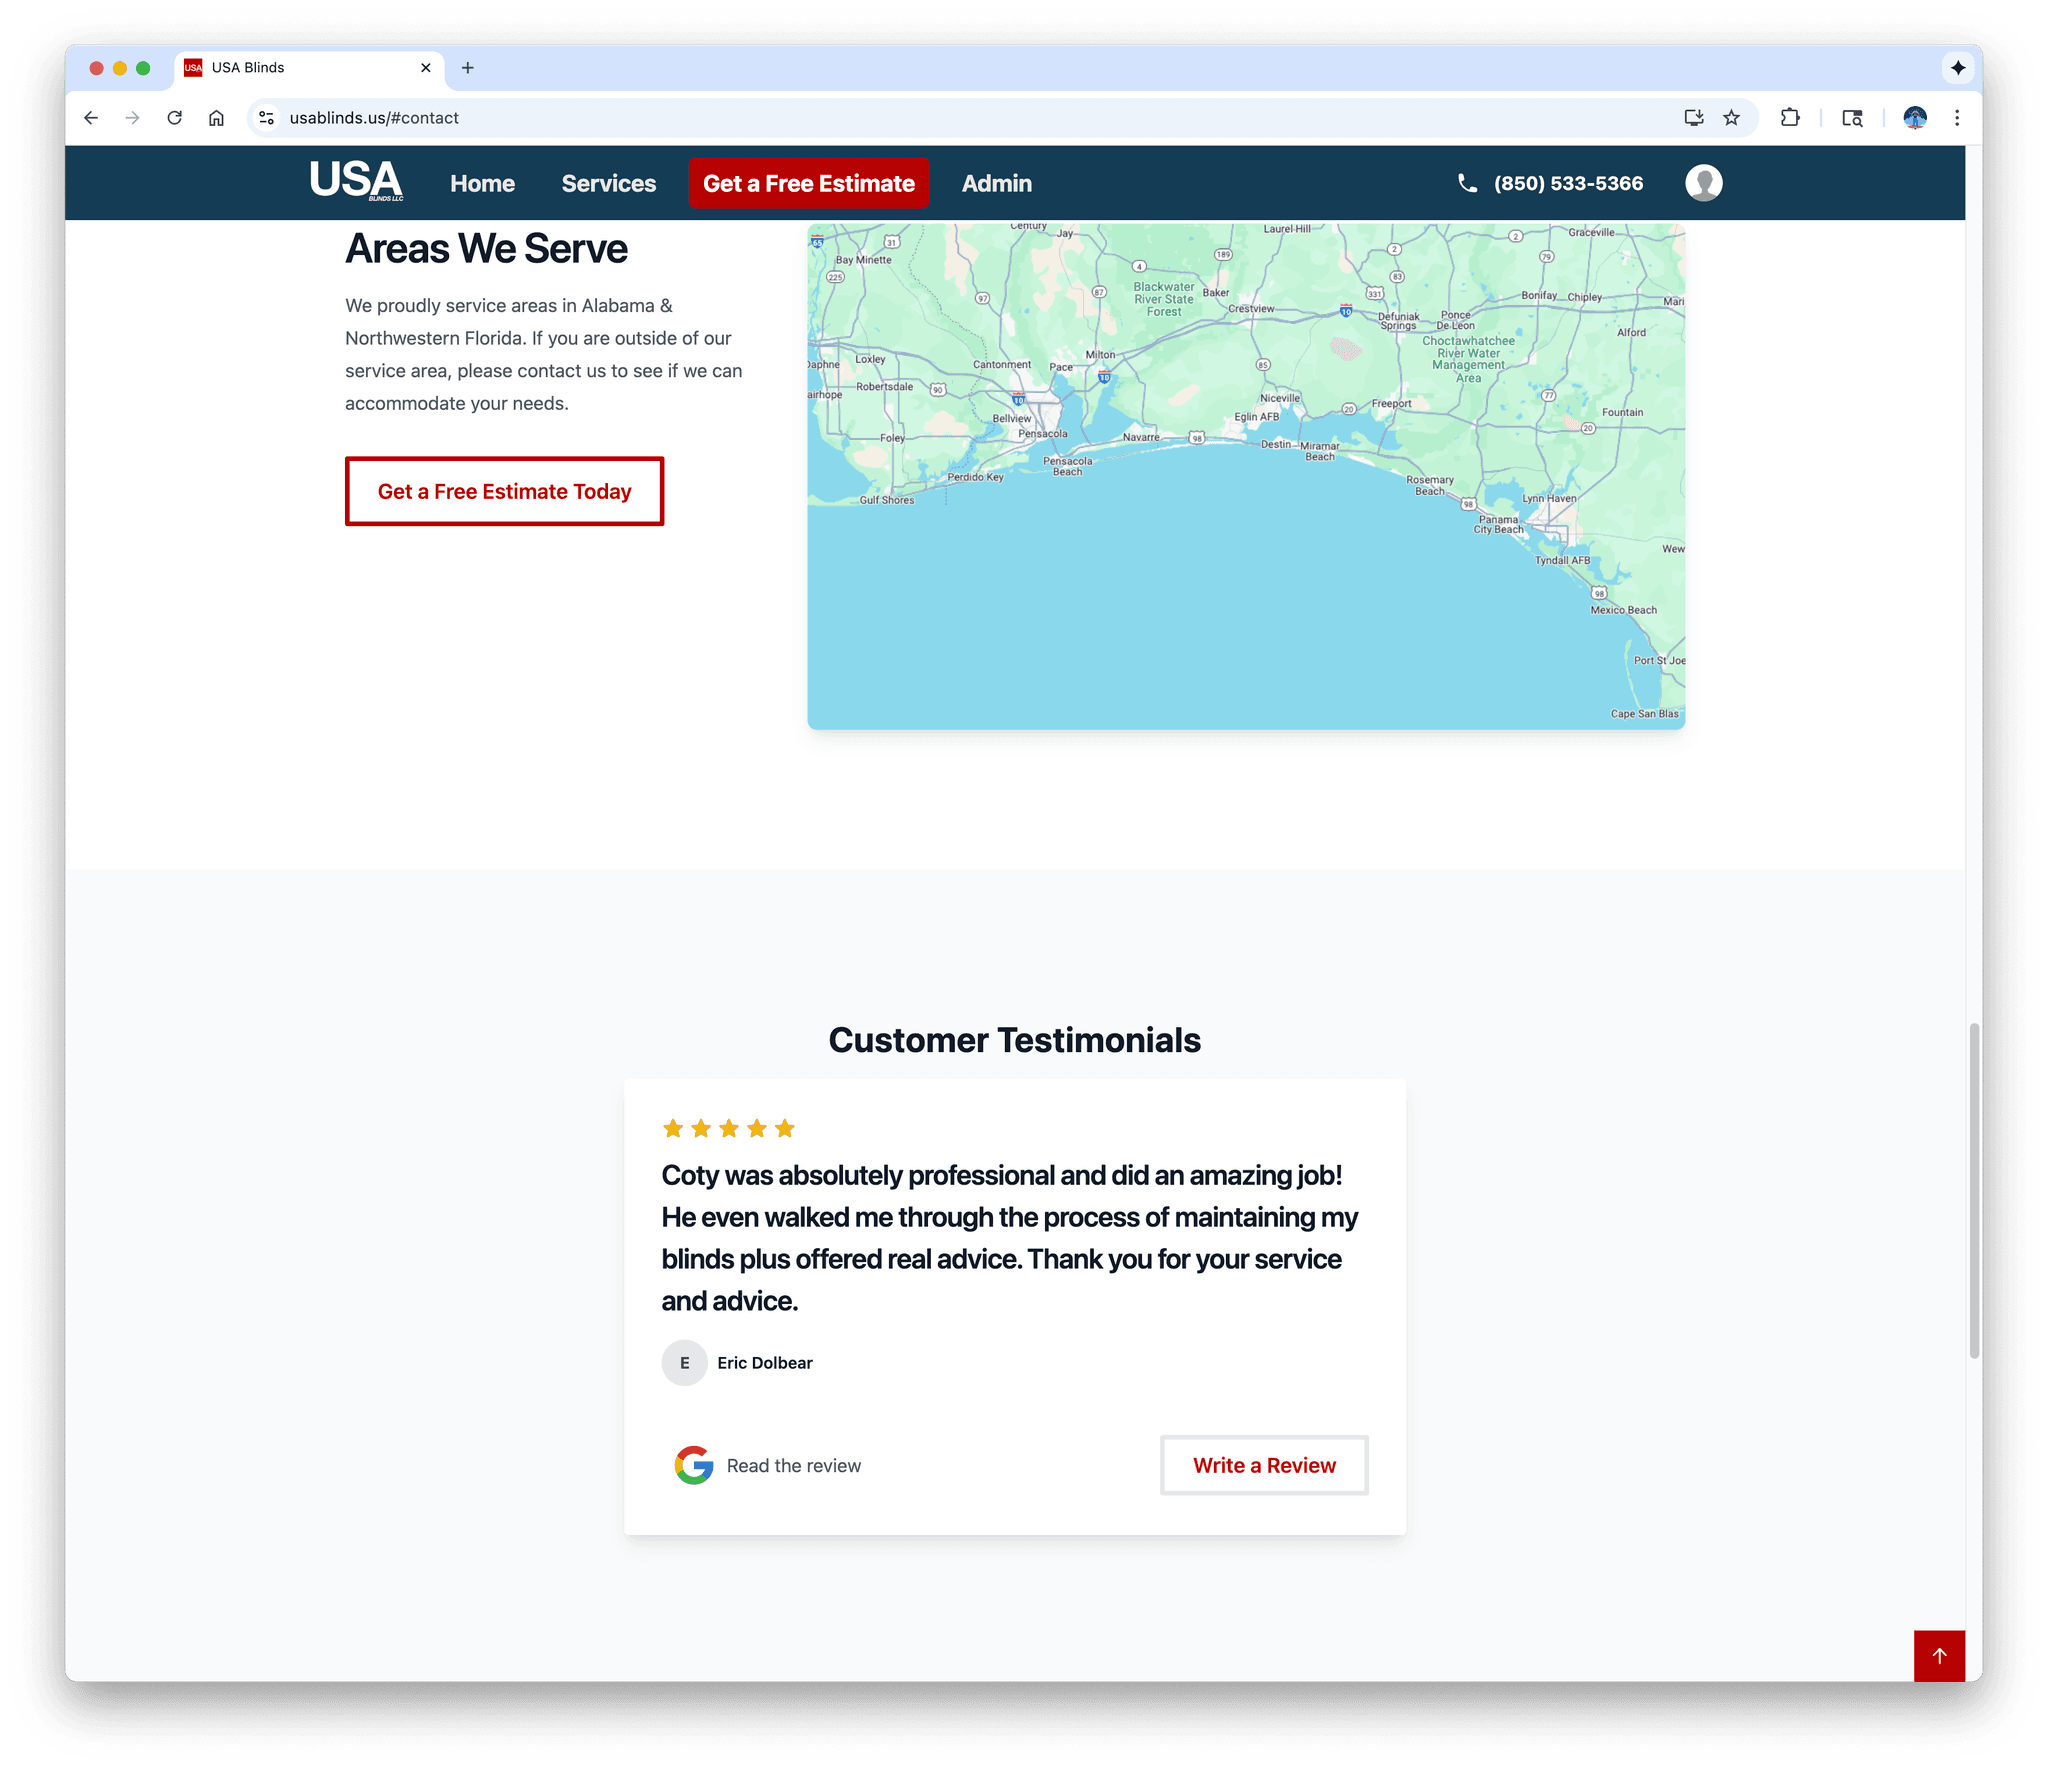The image size is (2048, 1768).
Task: Open the Chrome profile picture menu
Action: coord(1914,118)
